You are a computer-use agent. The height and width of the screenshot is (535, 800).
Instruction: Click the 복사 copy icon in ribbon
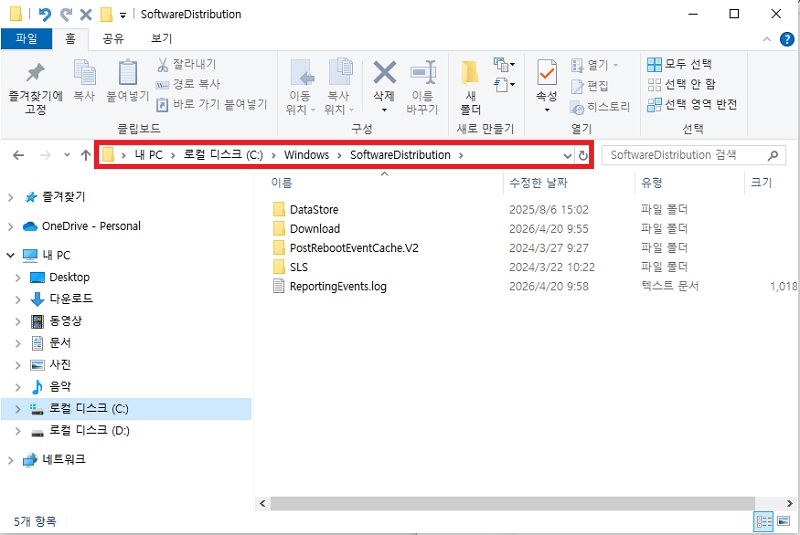tap(84, 72)
